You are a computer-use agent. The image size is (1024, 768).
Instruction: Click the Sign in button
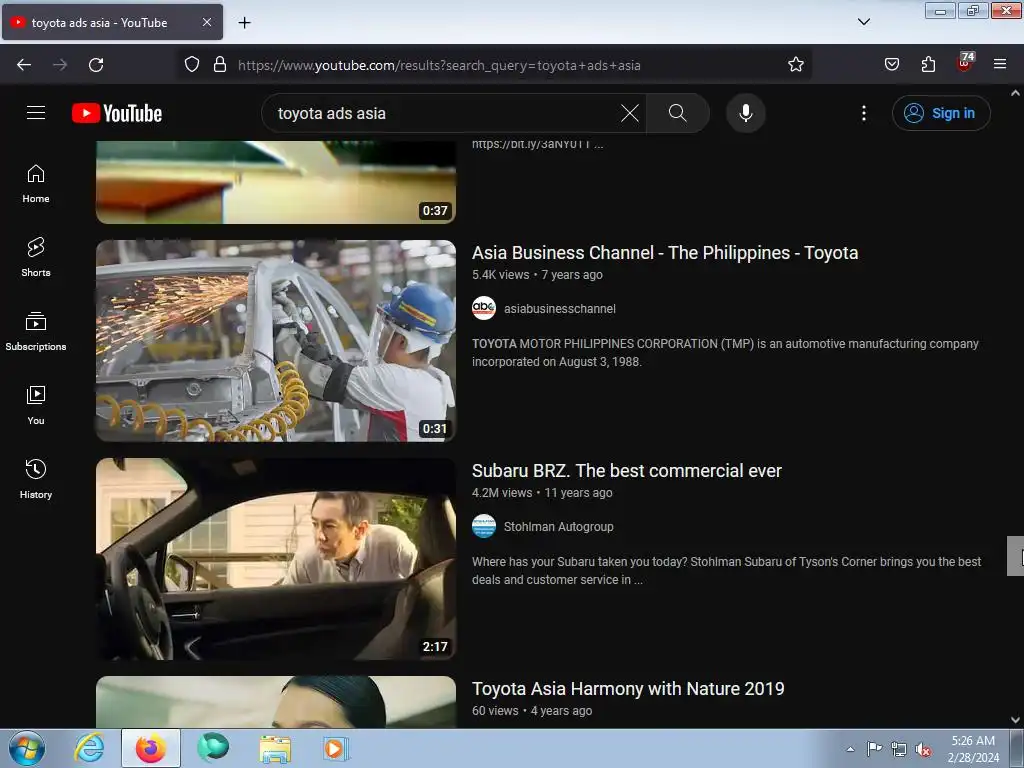pyautogui.click(x=940, y=113)
